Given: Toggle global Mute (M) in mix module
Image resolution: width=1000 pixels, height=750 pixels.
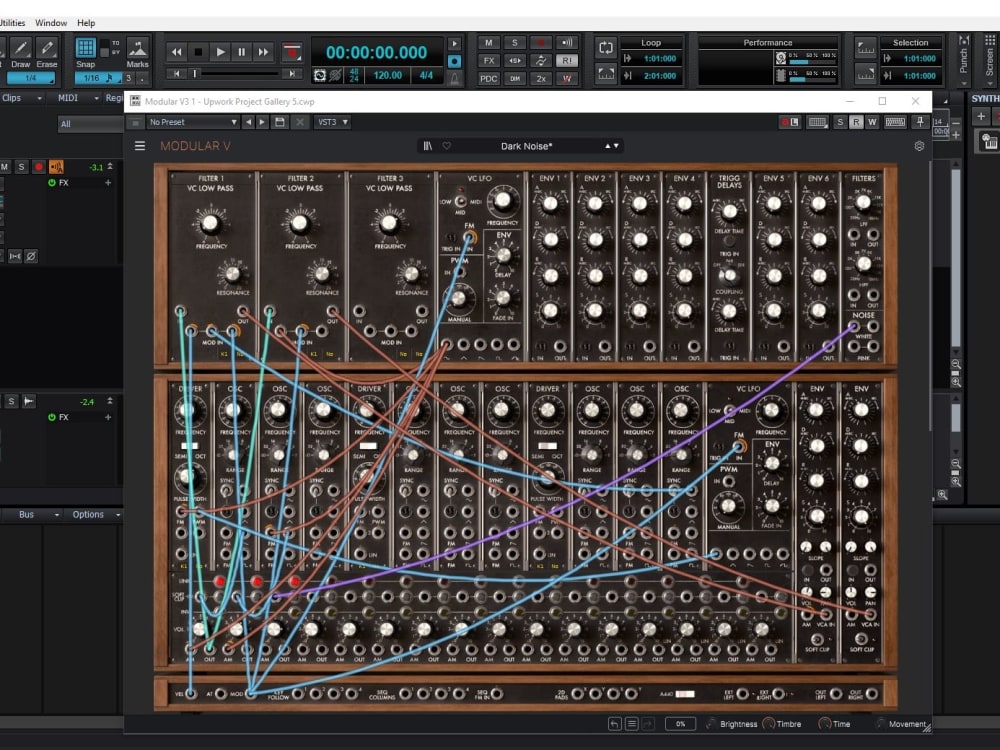Looking at the screenshot, I should click(x=489, y=43).
